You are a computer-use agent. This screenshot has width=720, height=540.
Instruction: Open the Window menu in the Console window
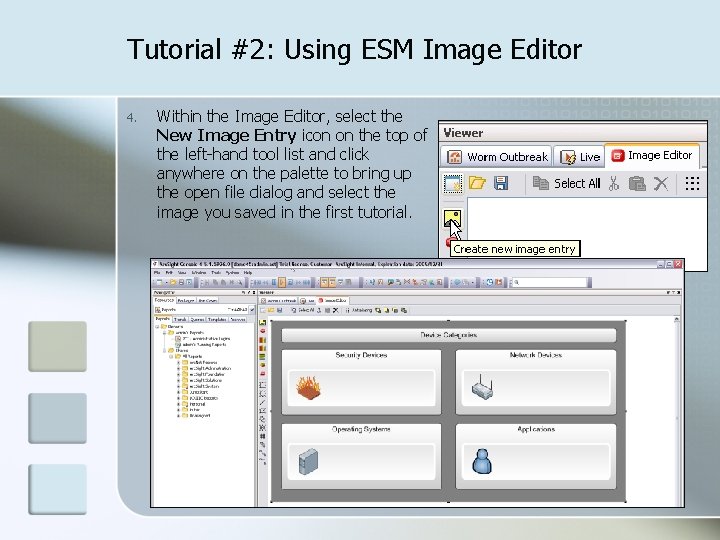[199, 273]
